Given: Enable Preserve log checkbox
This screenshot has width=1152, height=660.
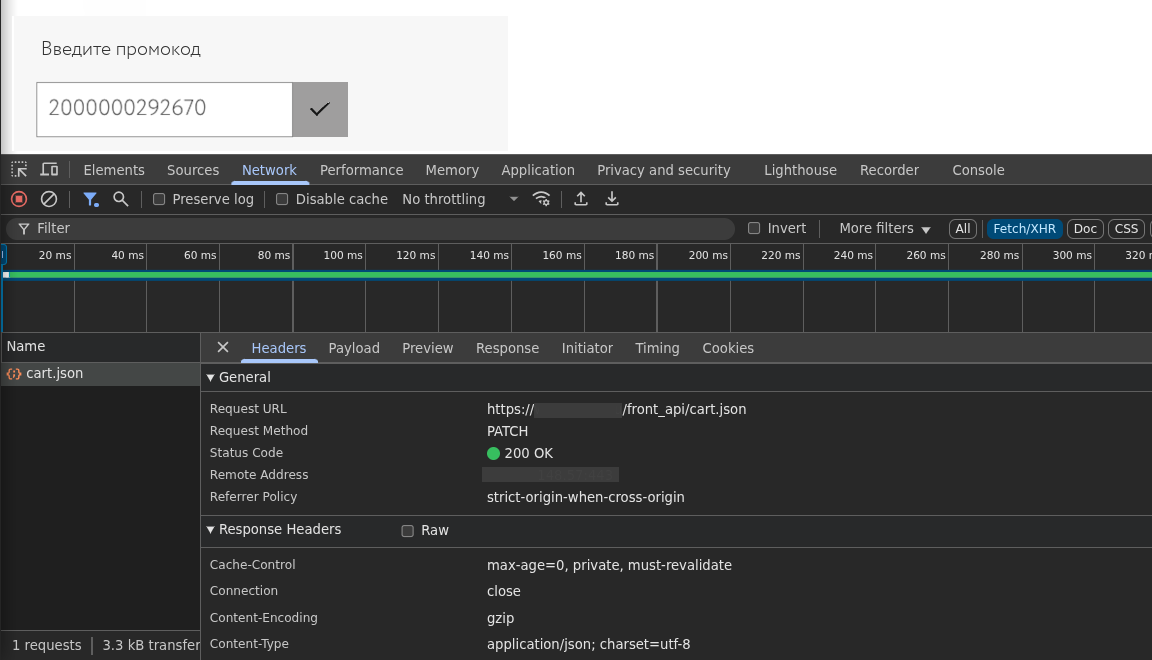Looking at the screenshot, I should 159,199.
